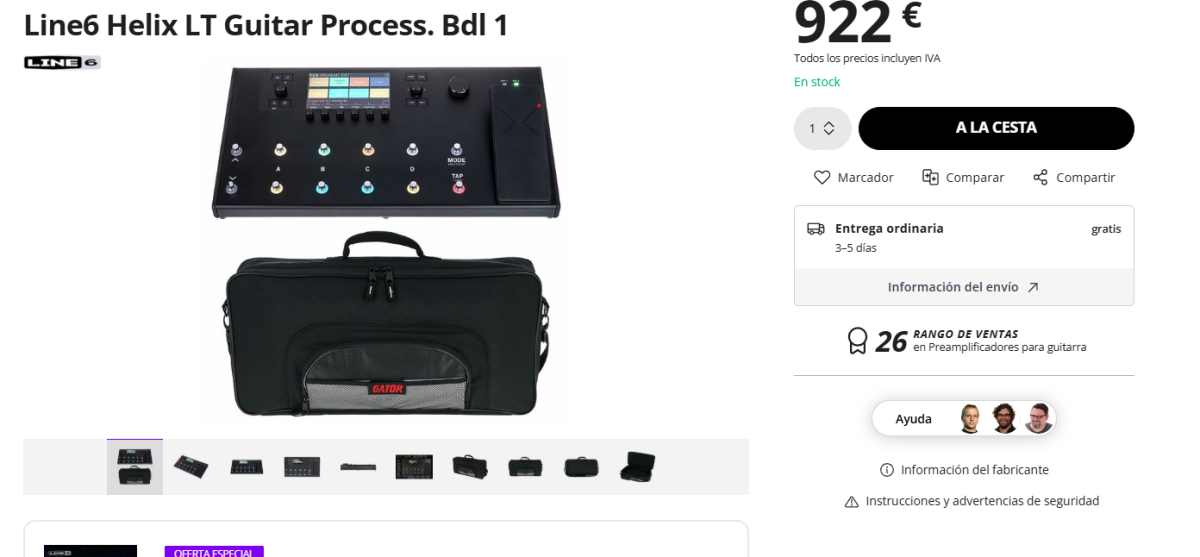
Task: Click the delivery truck icon
Action: pos(816,228)
